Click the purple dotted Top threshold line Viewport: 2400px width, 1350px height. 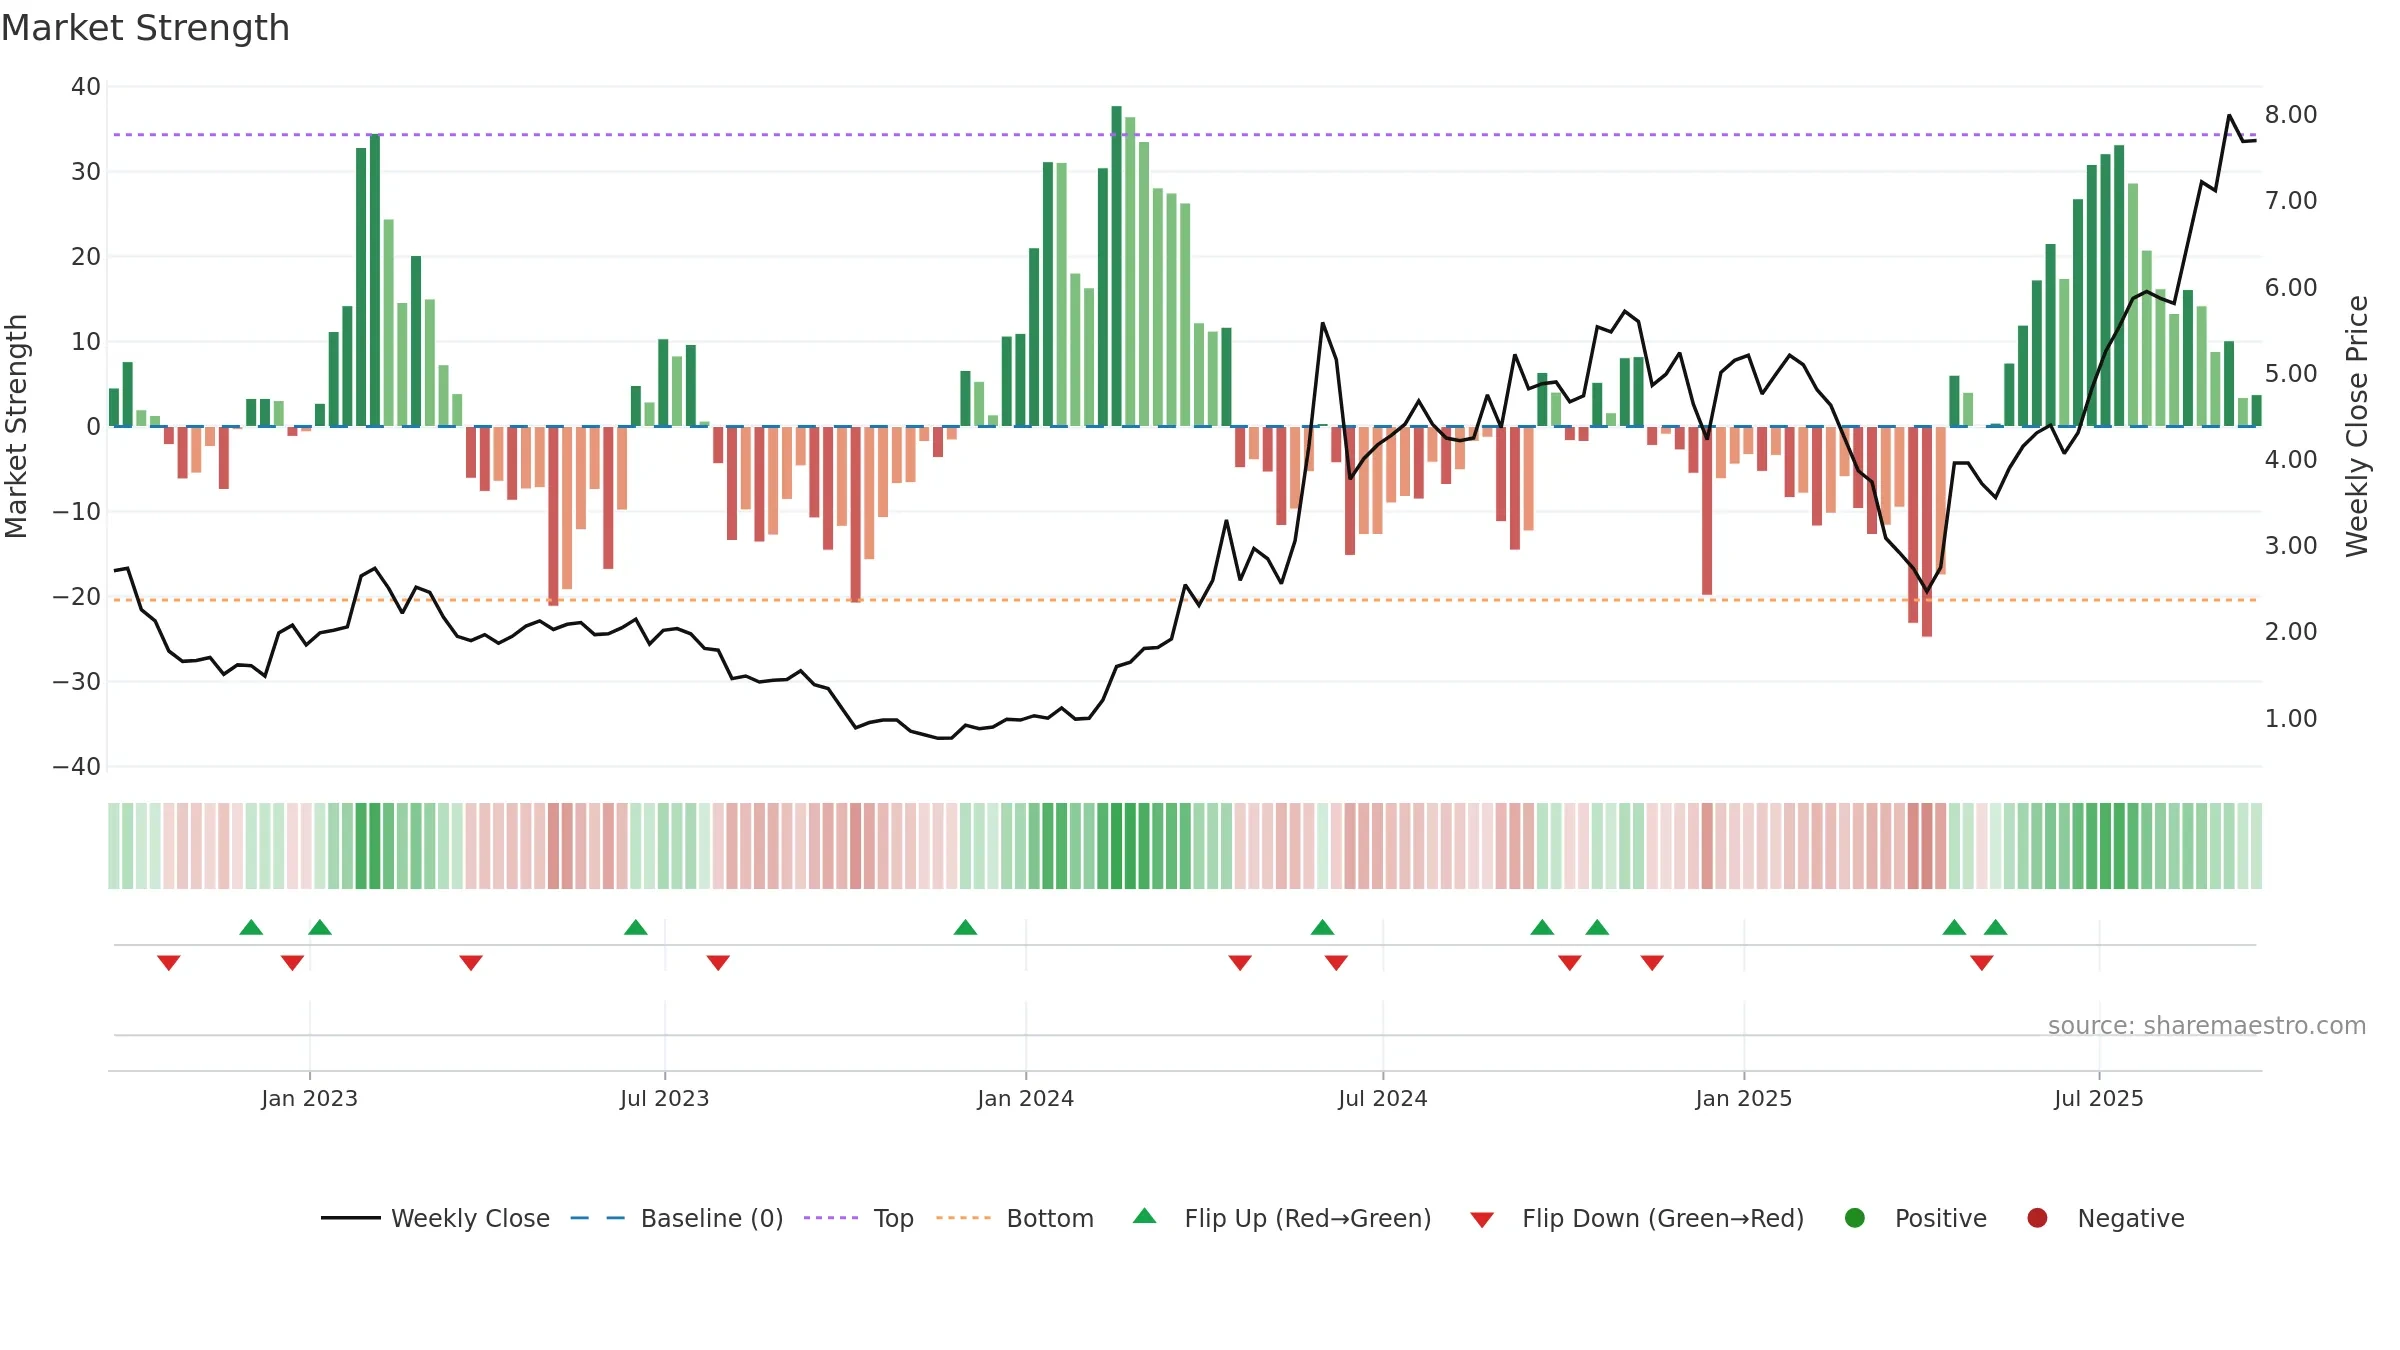1185,134
